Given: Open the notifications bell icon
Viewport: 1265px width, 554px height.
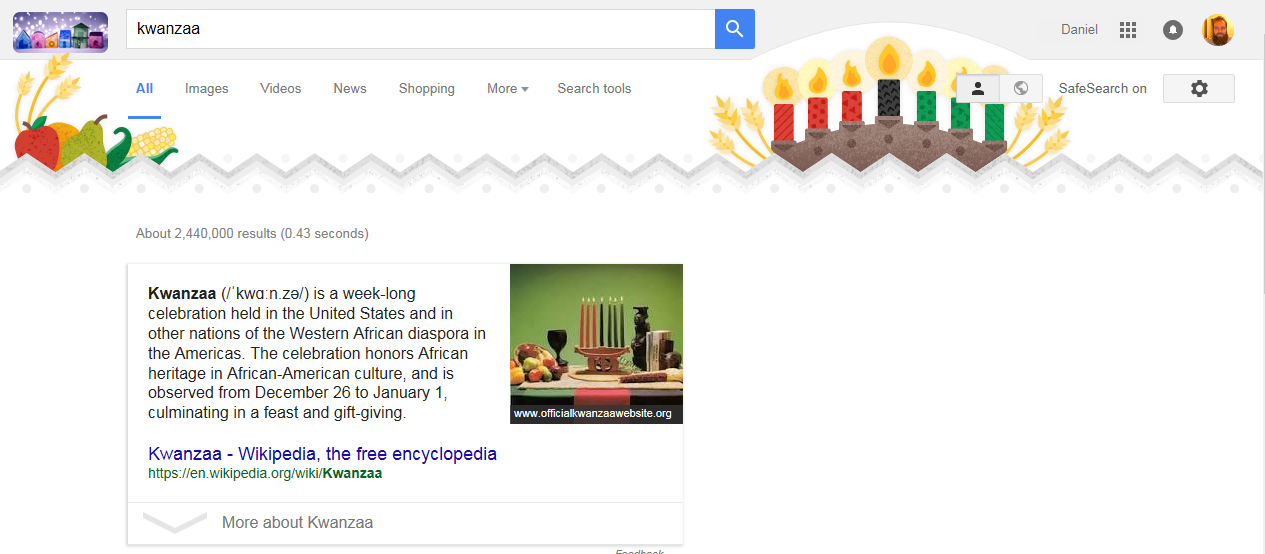Looking at the screenshot, I should (x=1173, y=30).
